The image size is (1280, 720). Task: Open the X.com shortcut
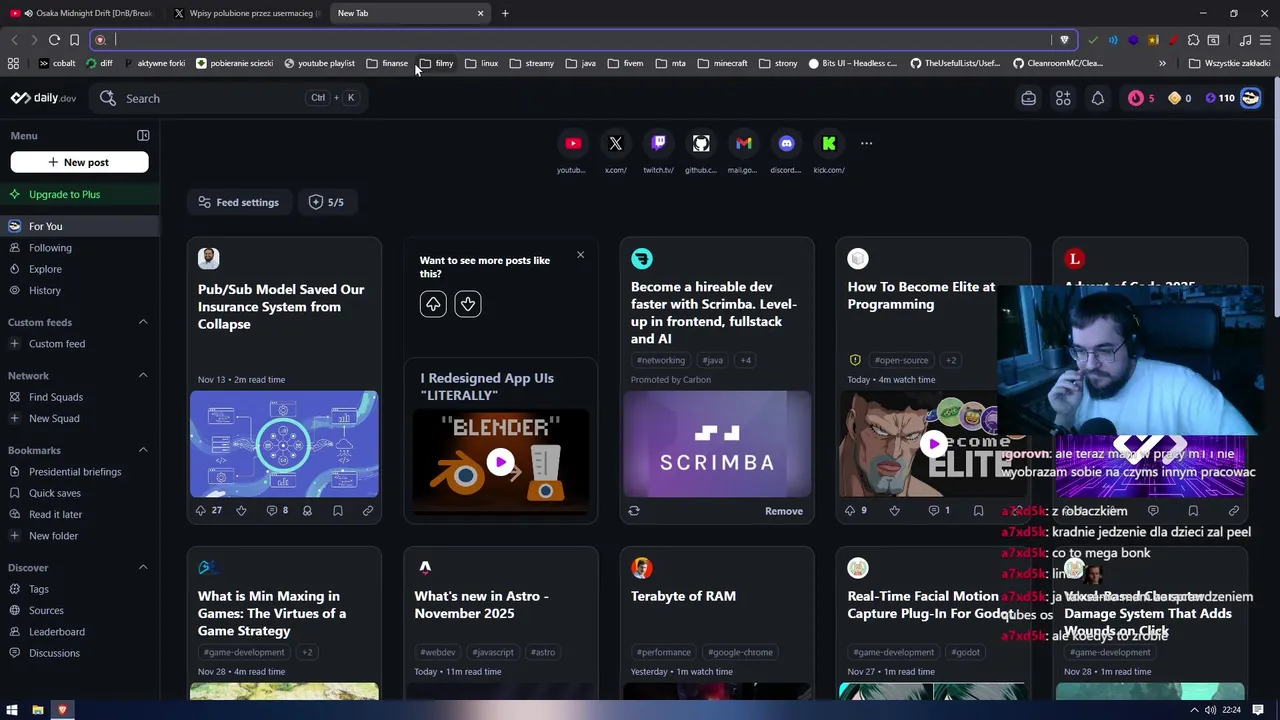point(616,144)
